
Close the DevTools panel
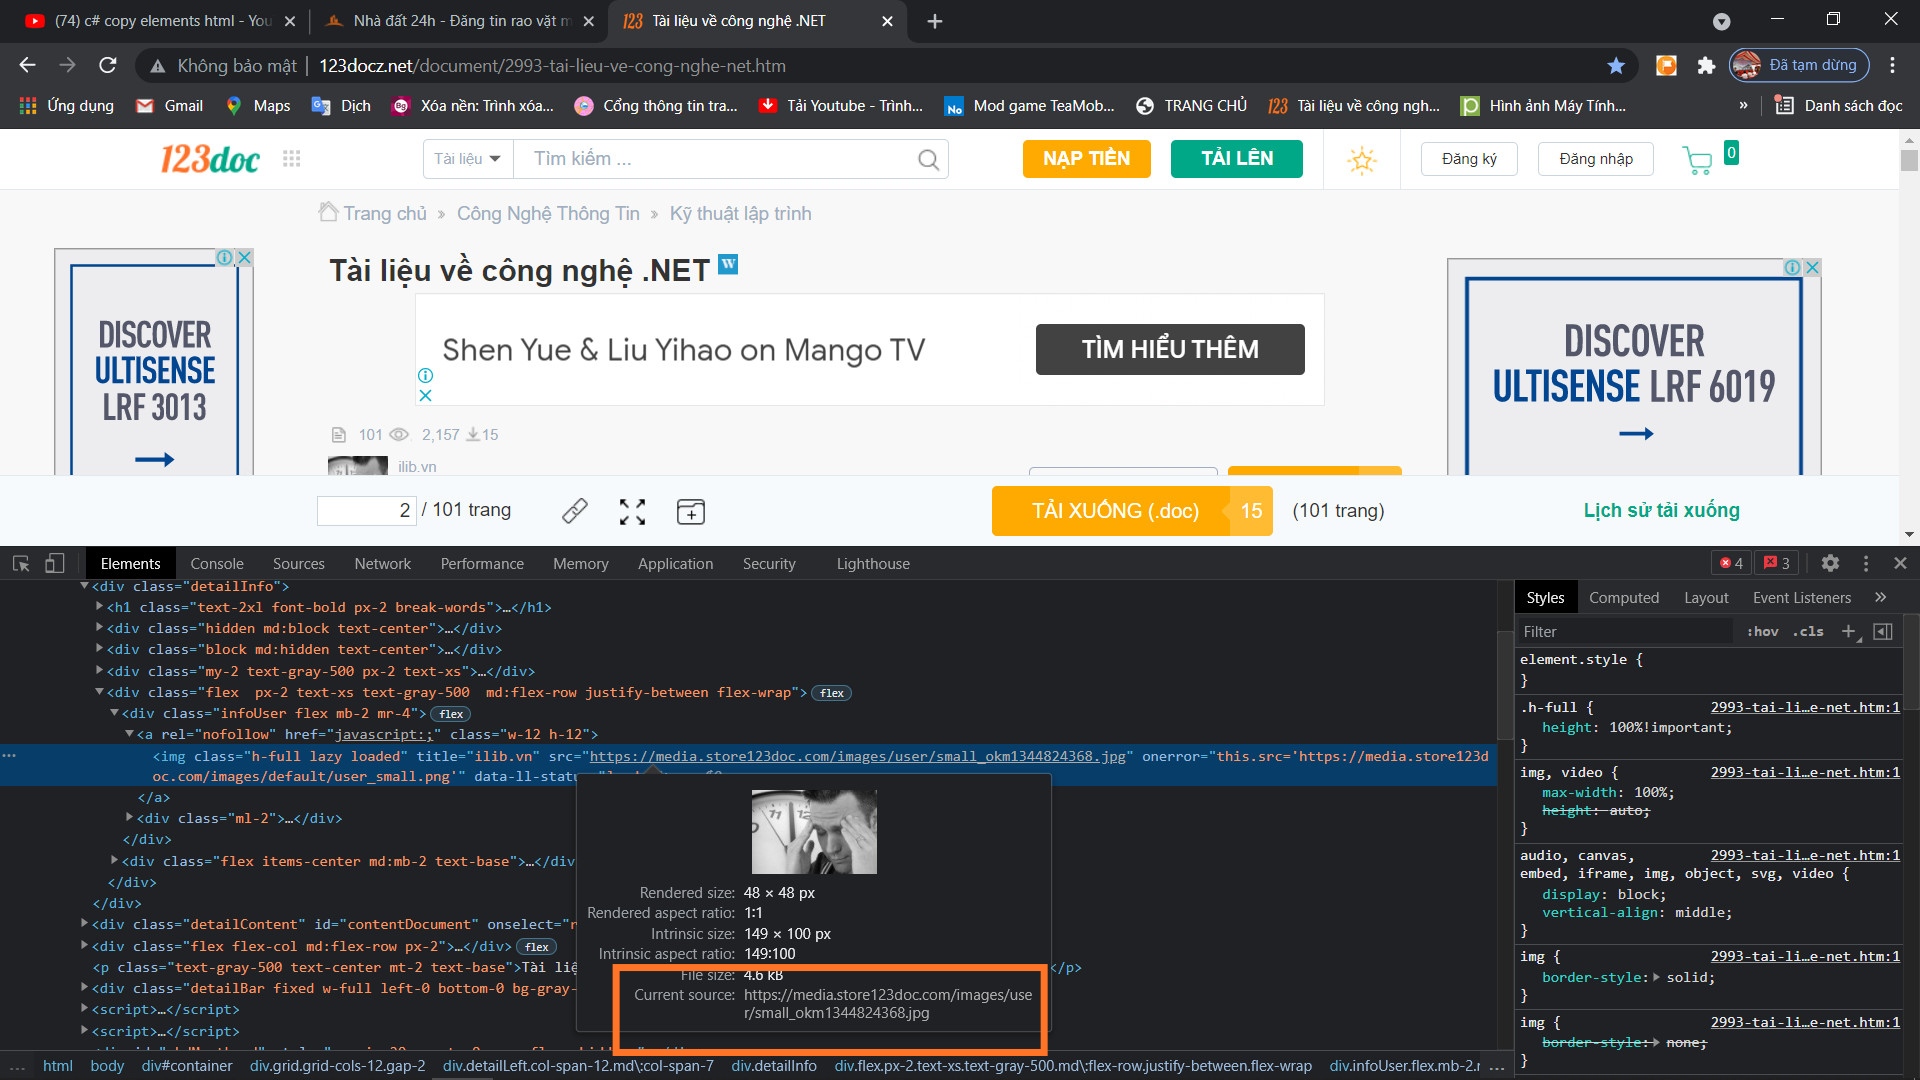(x=1900, y=563)
